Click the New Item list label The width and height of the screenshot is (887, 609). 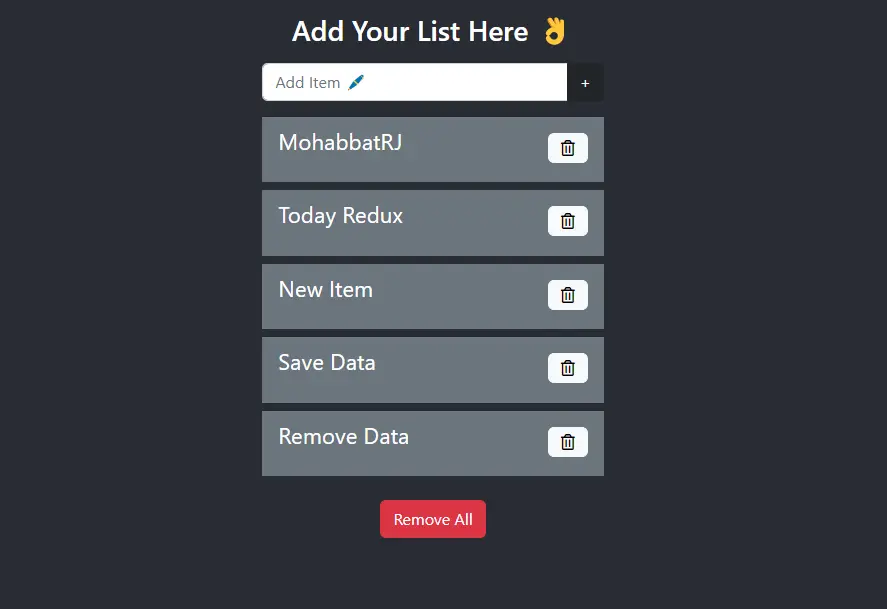[325, 290]
